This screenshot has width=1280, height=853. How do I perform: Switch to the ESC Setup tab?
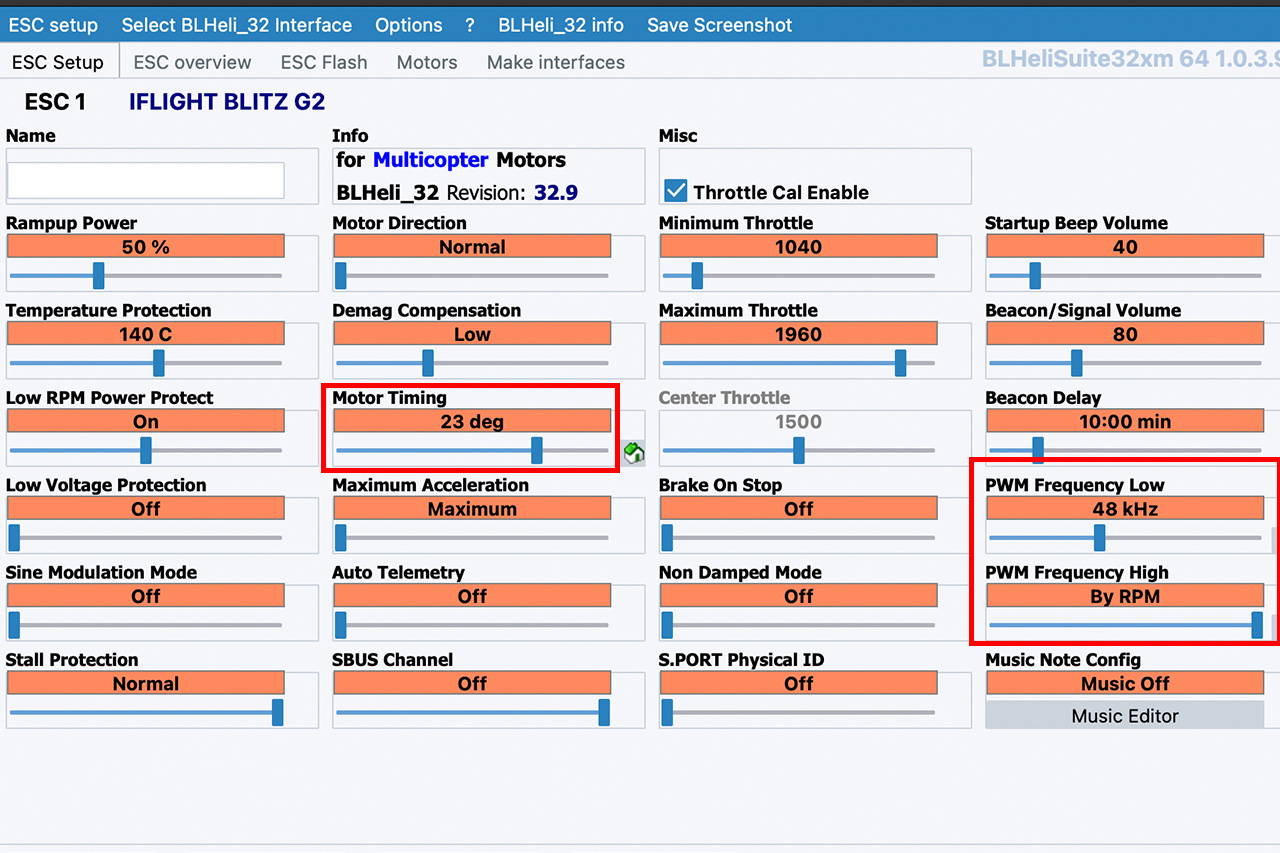click(x=58, y=62)
